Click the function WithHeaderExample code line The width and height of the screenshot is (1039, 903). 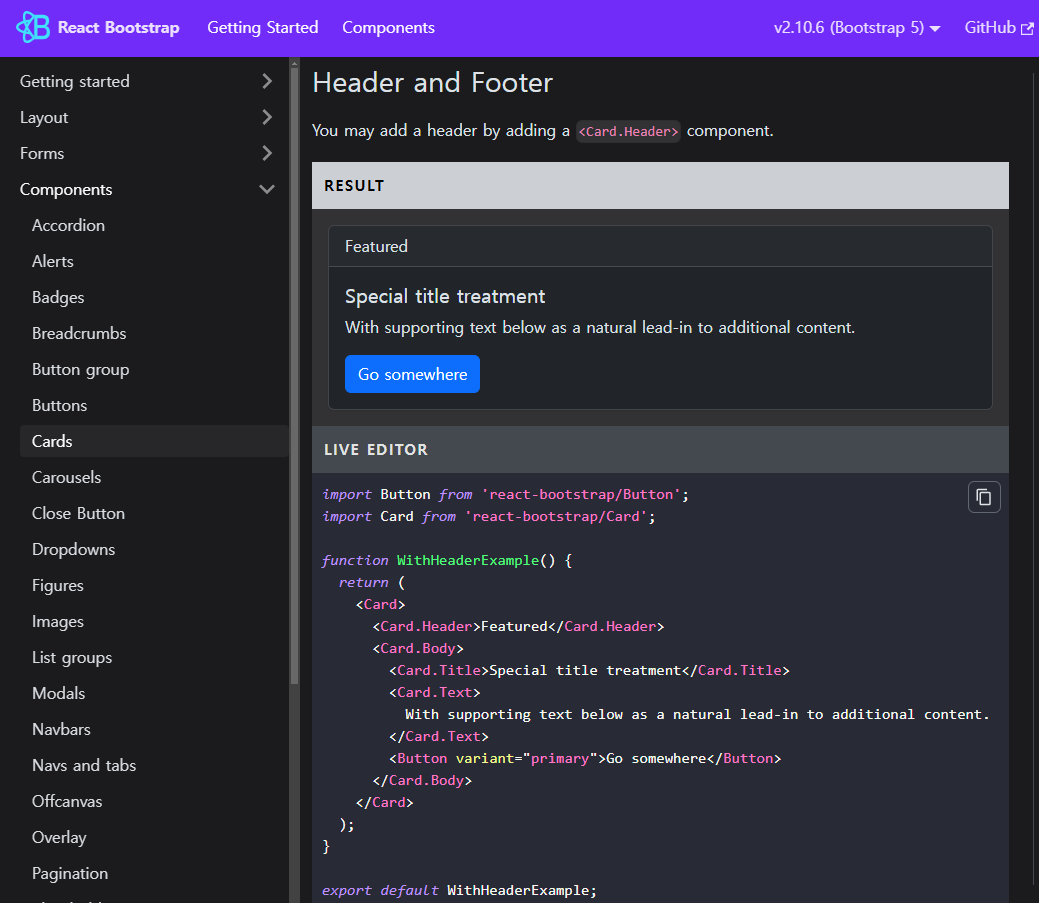(x=447, y=560)
